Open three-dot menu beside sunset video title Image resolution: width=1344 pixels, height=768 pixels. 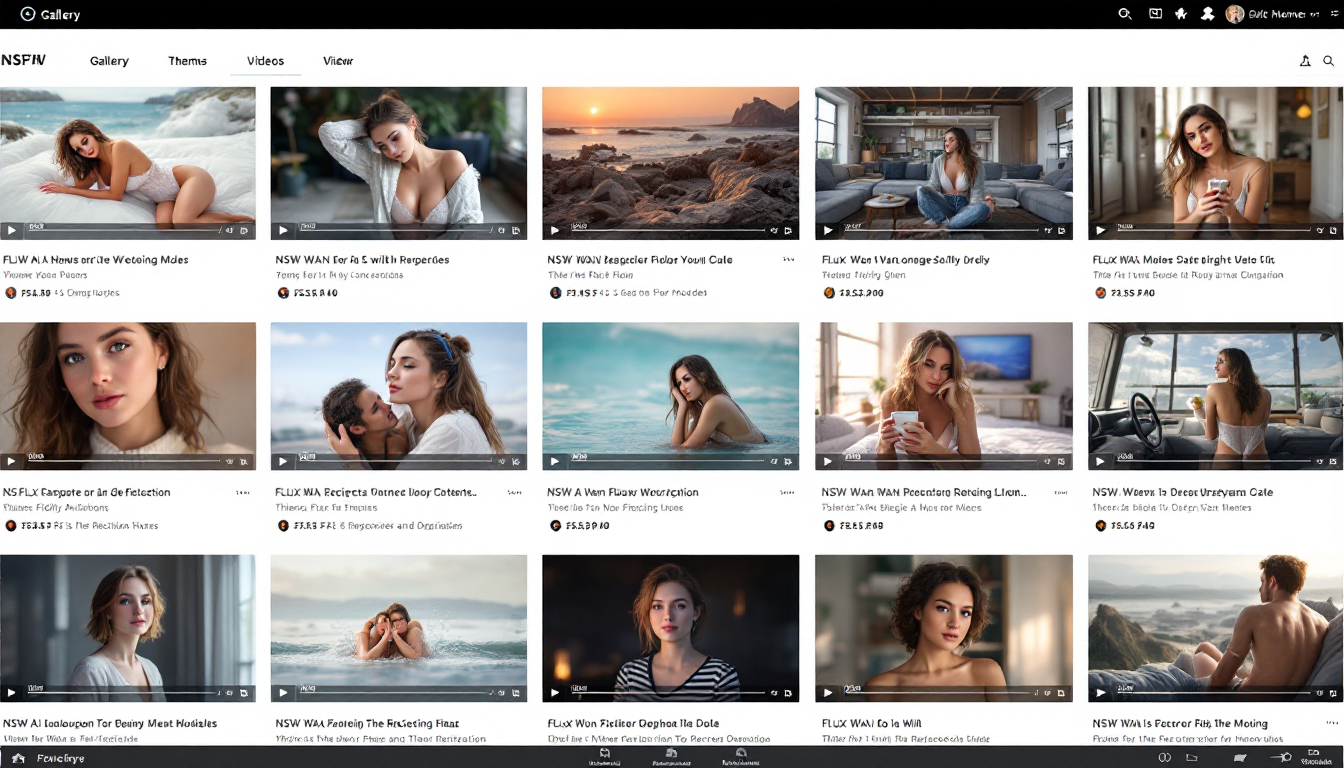(788, 259)
